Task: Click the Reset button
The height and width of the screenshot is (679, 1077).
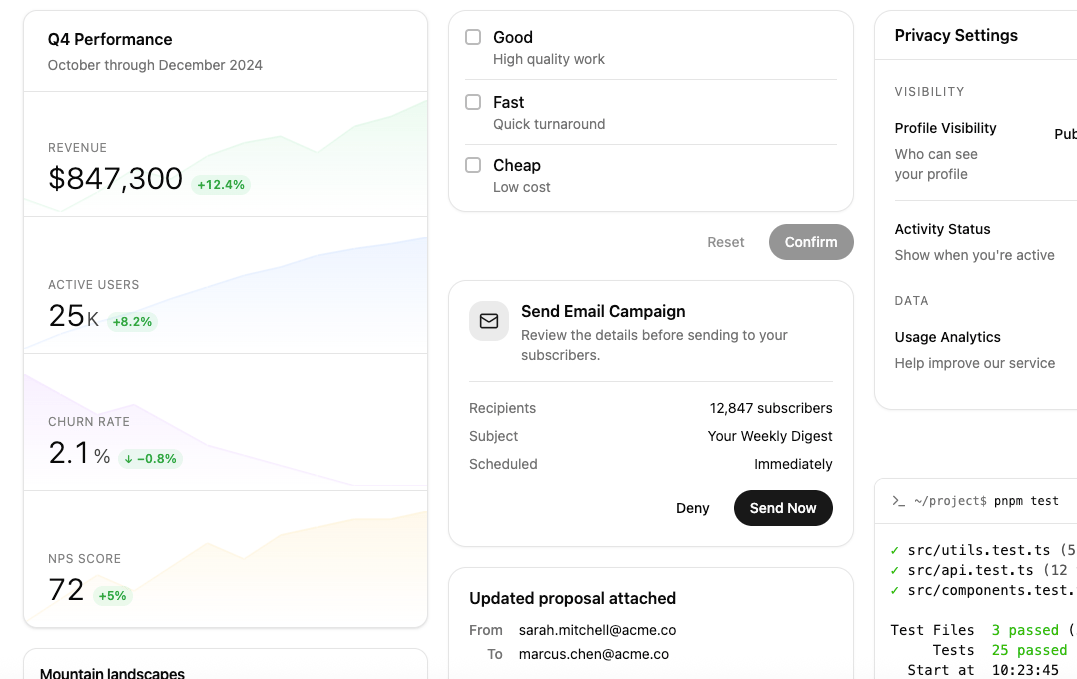Action: [x=725, y=242]
